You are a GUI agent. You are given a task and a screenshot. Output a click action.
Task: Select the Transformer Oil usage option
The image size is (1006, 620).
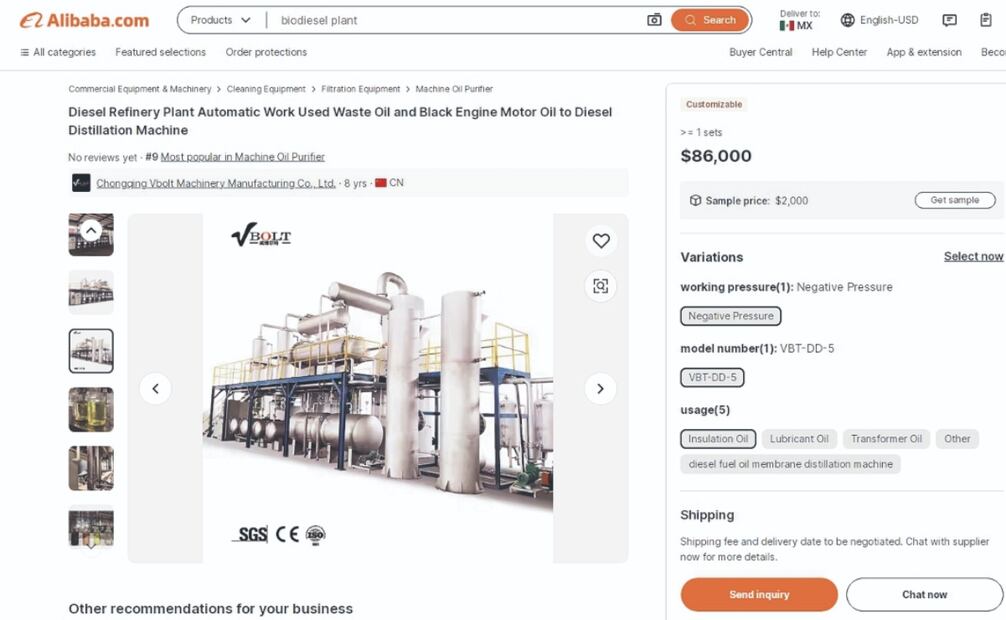[x=886, y=439]
